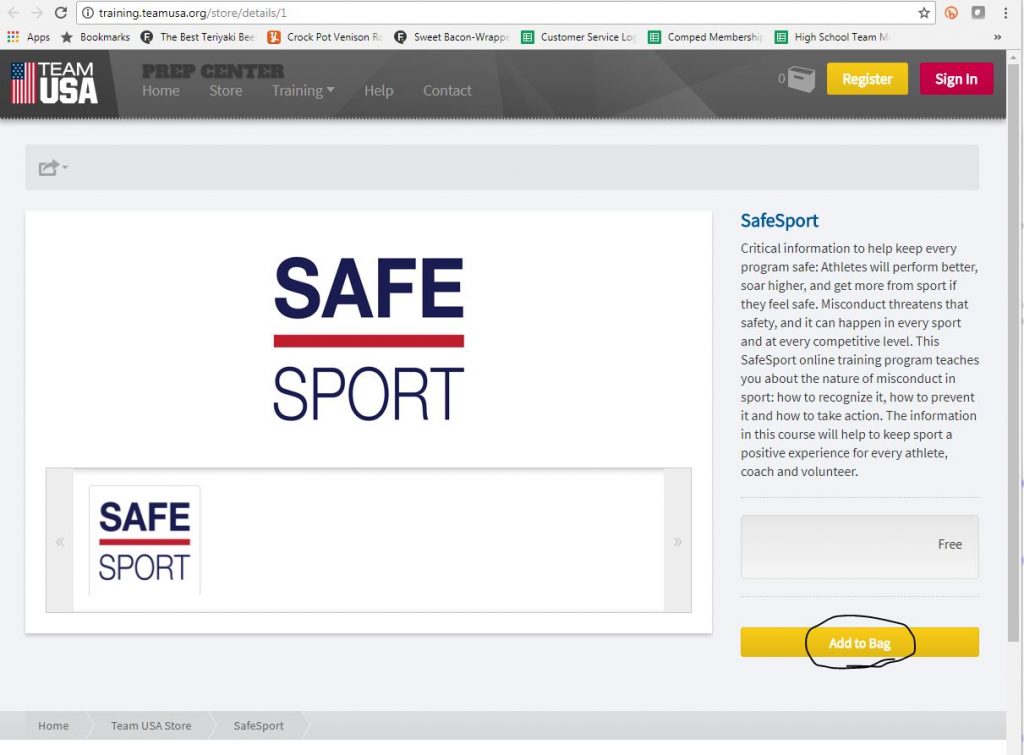Open the Chrome three-dot menu
This screenshot has width=1024, height=755.
1005,13
